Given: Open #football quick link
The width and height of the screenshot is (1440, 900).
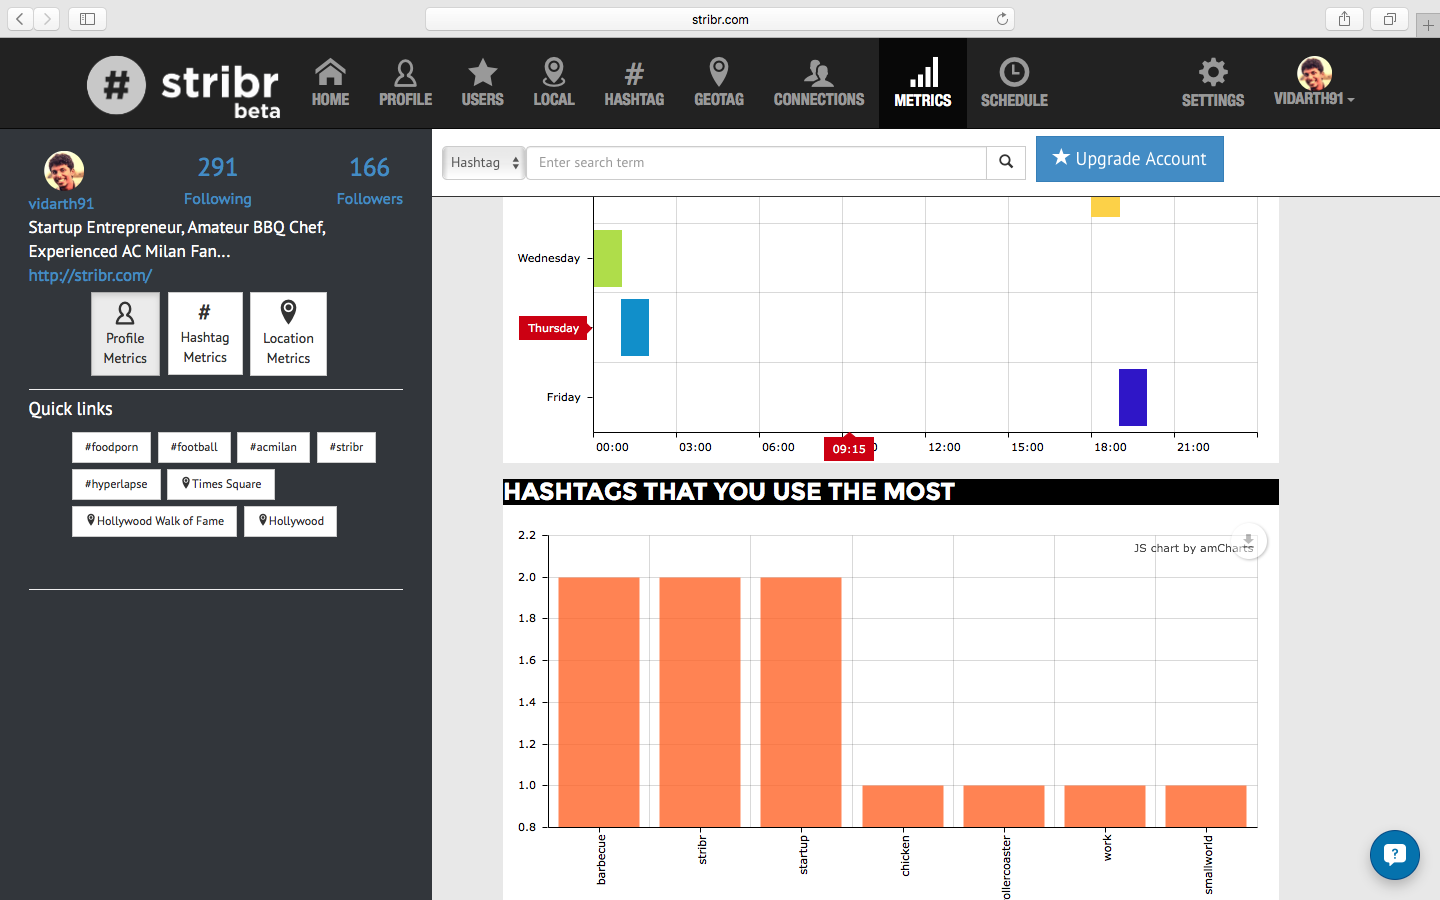Looking at the screenshot, I should pos(194,447).
